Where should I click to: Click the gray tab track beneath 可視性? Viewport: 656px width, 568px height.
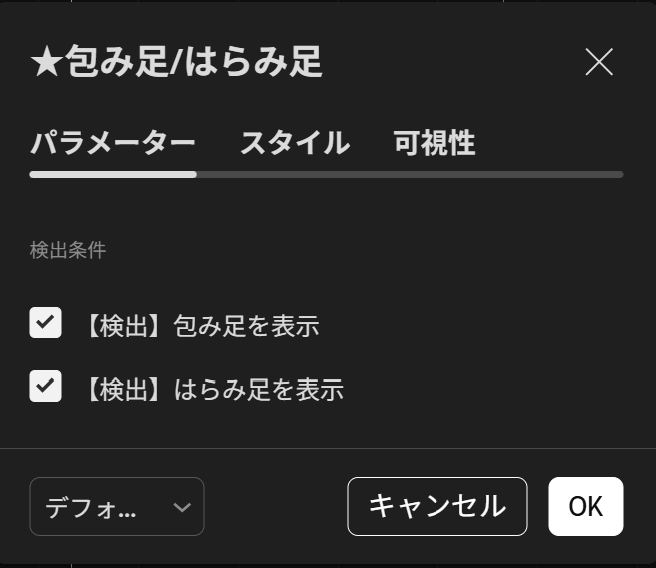(x=434, y=174)
